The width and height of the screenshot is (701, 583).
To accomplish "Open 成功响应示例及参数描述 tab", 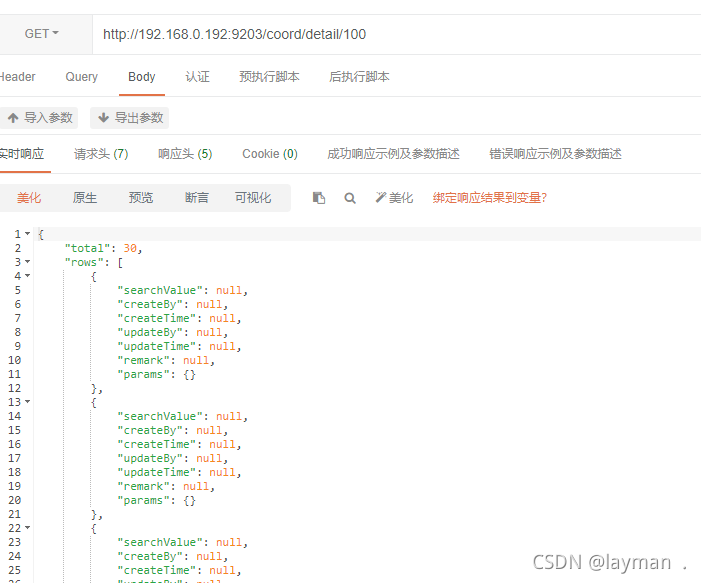I will pyautogui.click(x=393, y=154).
